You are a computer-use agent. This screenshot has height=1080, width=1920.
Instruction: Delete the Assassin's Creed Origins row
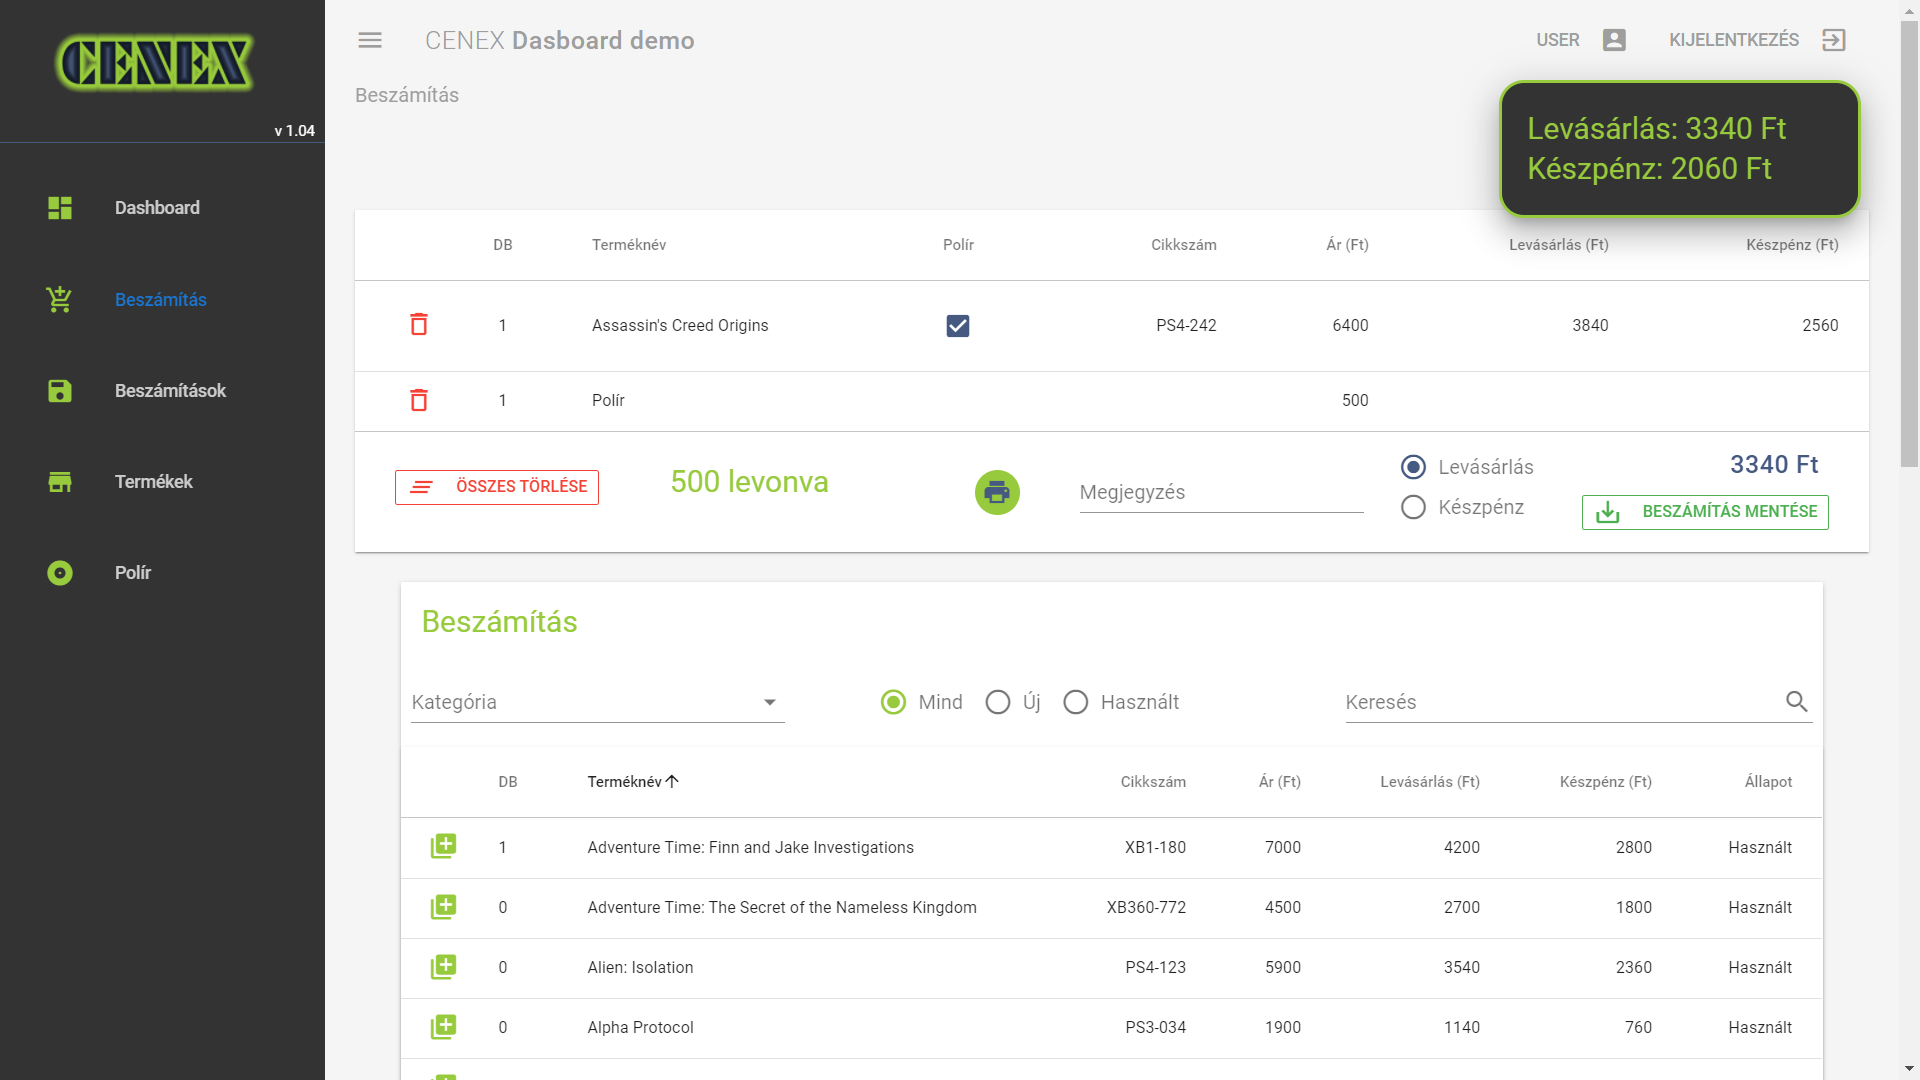[x=419, y=325]
